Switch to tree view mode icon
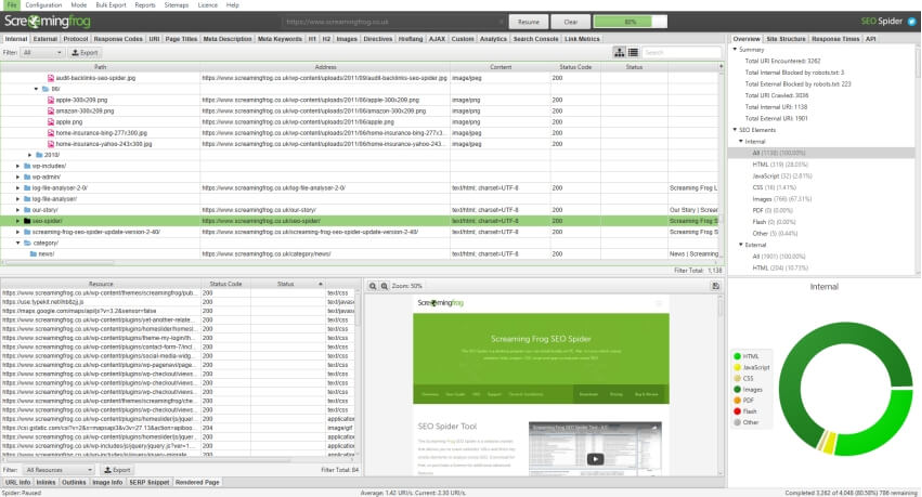 [x=620, y=52]
